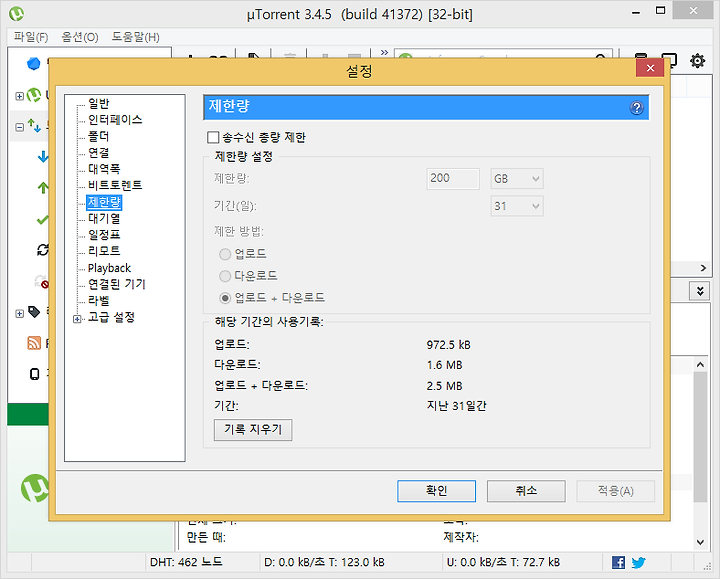Open the remote monitor icon in main toolbar
This screenshot has width=720, height=579.
[669, 60]
